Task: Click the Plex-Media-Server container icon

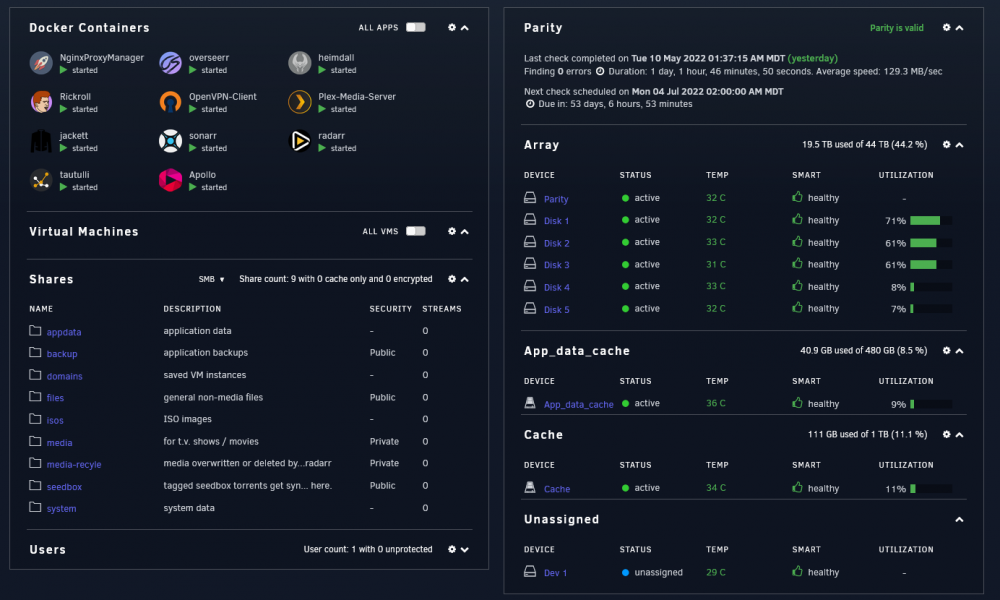Action: [300, 102]
